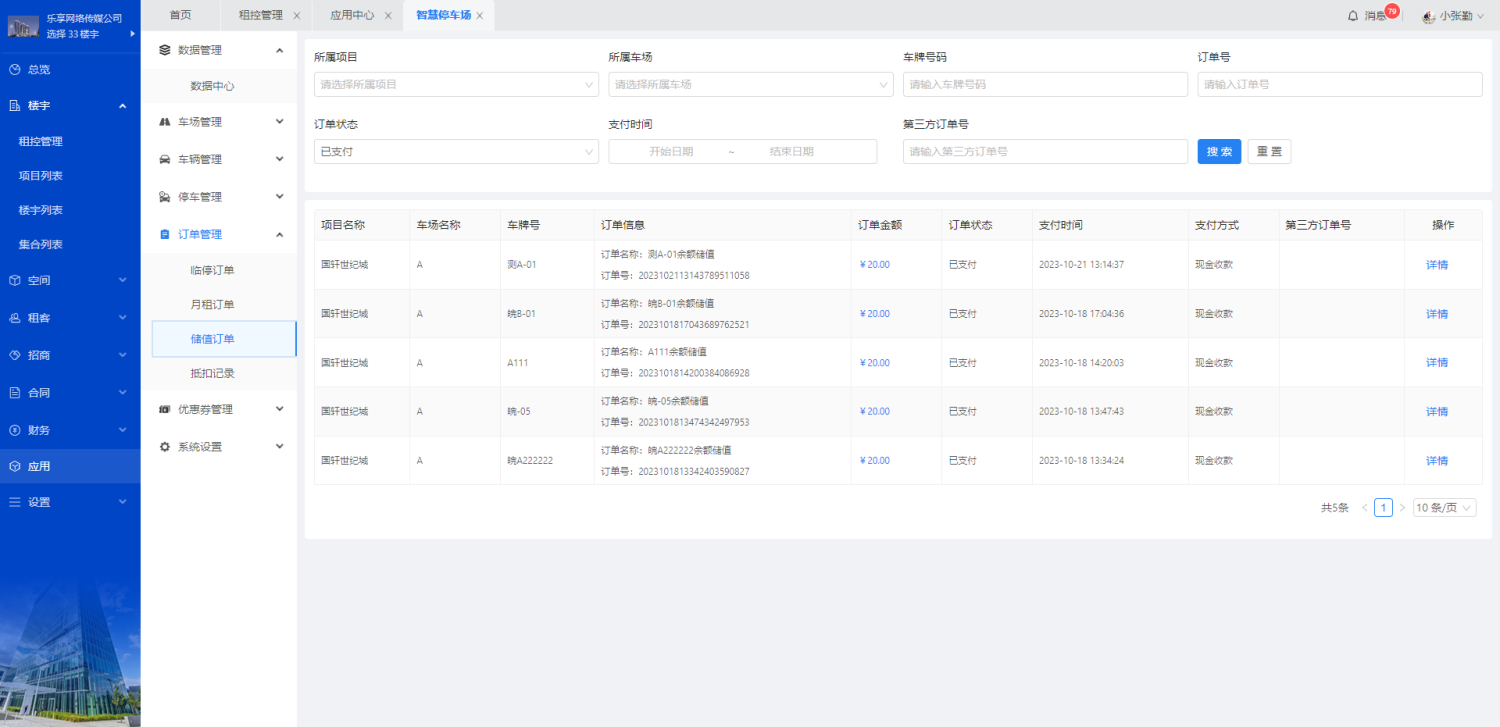1500x727 pixels.
Task: Click the 车牌号码 input field
Action: click(1045, 85)
